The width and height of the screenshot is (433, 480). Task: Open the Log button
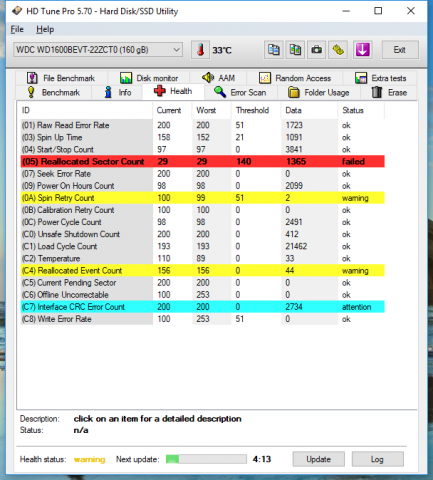[378, 459]
